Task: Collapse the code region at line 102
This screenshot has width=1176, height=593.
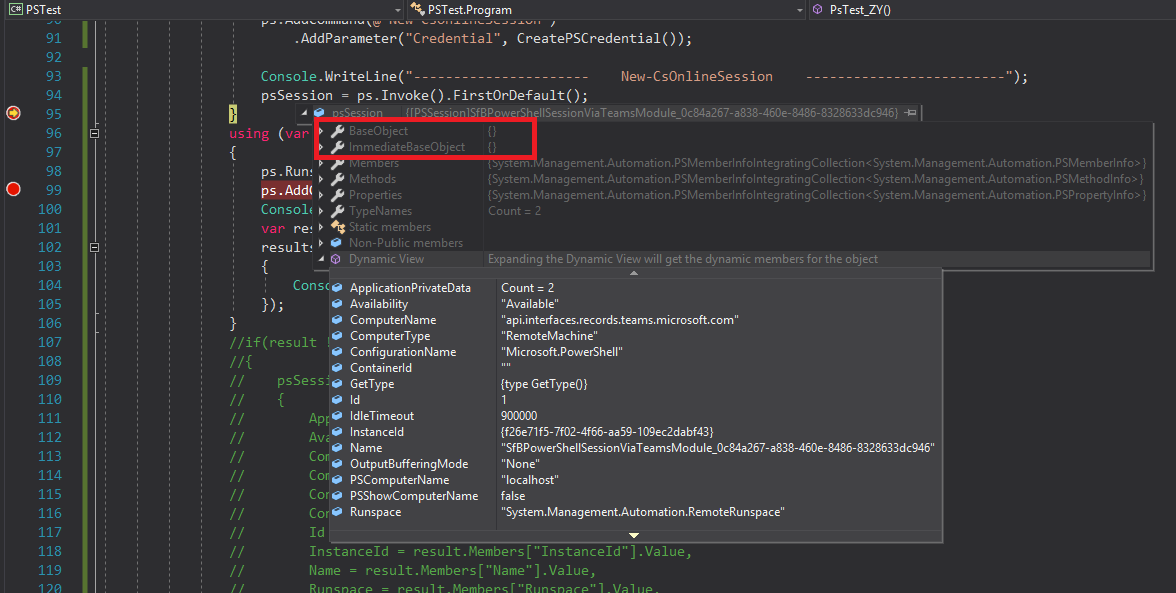Action: [94, 247]
